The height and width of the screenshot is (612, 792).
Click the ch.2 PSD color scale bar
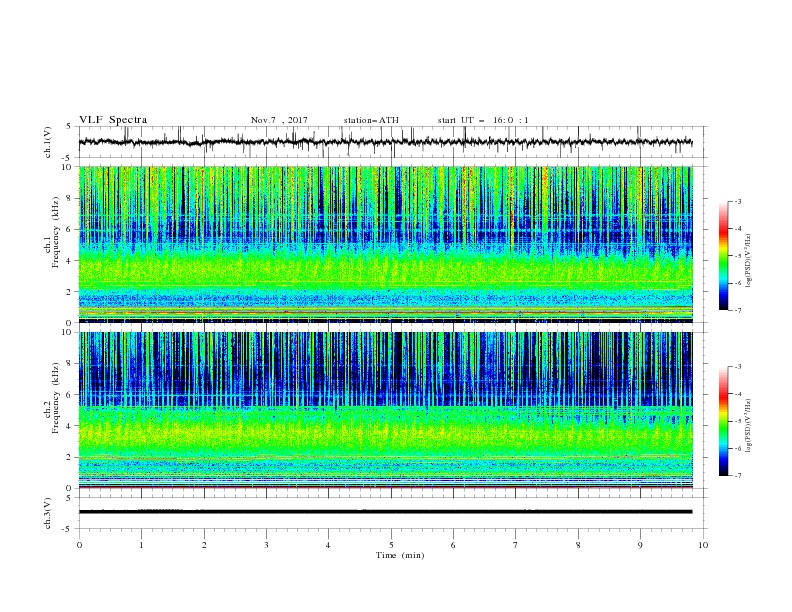click(x=723, y=421)
